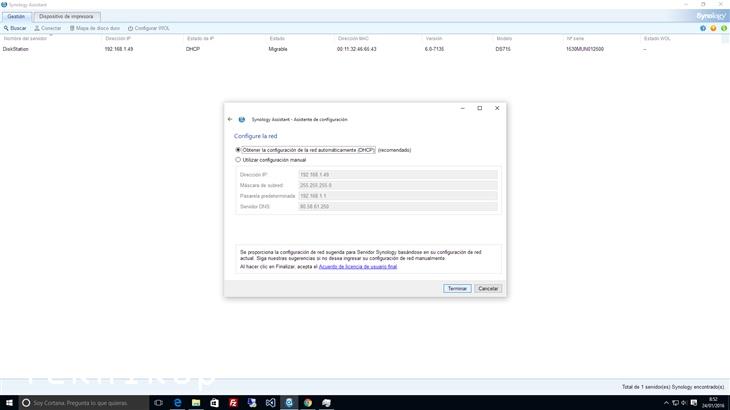Screen dimensions: 730x410
Task: Click the Dirección IP input field
Action: point(397,175)
